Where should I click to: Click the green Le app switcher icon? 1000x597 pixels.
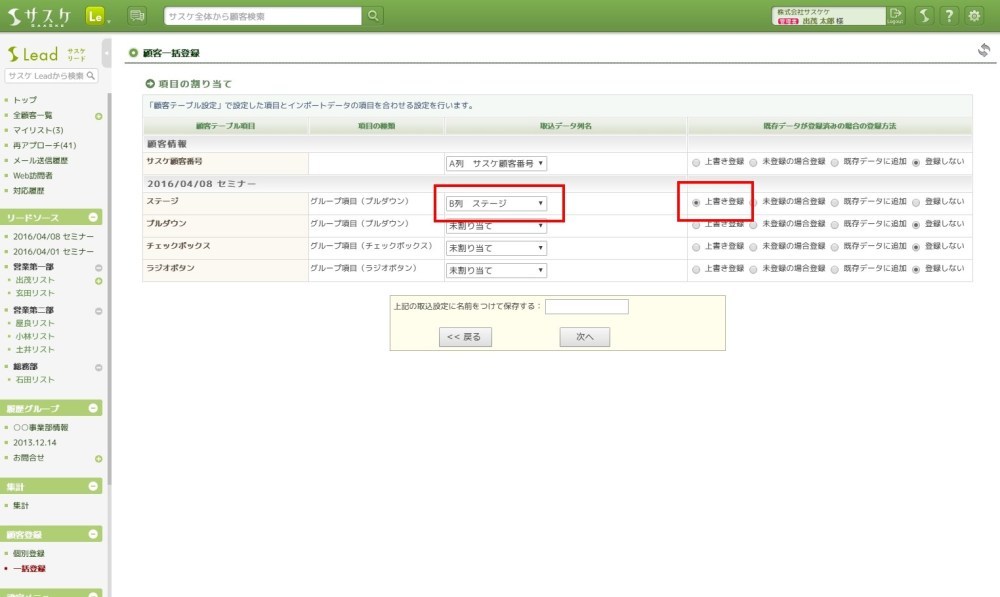pos(96,15)
